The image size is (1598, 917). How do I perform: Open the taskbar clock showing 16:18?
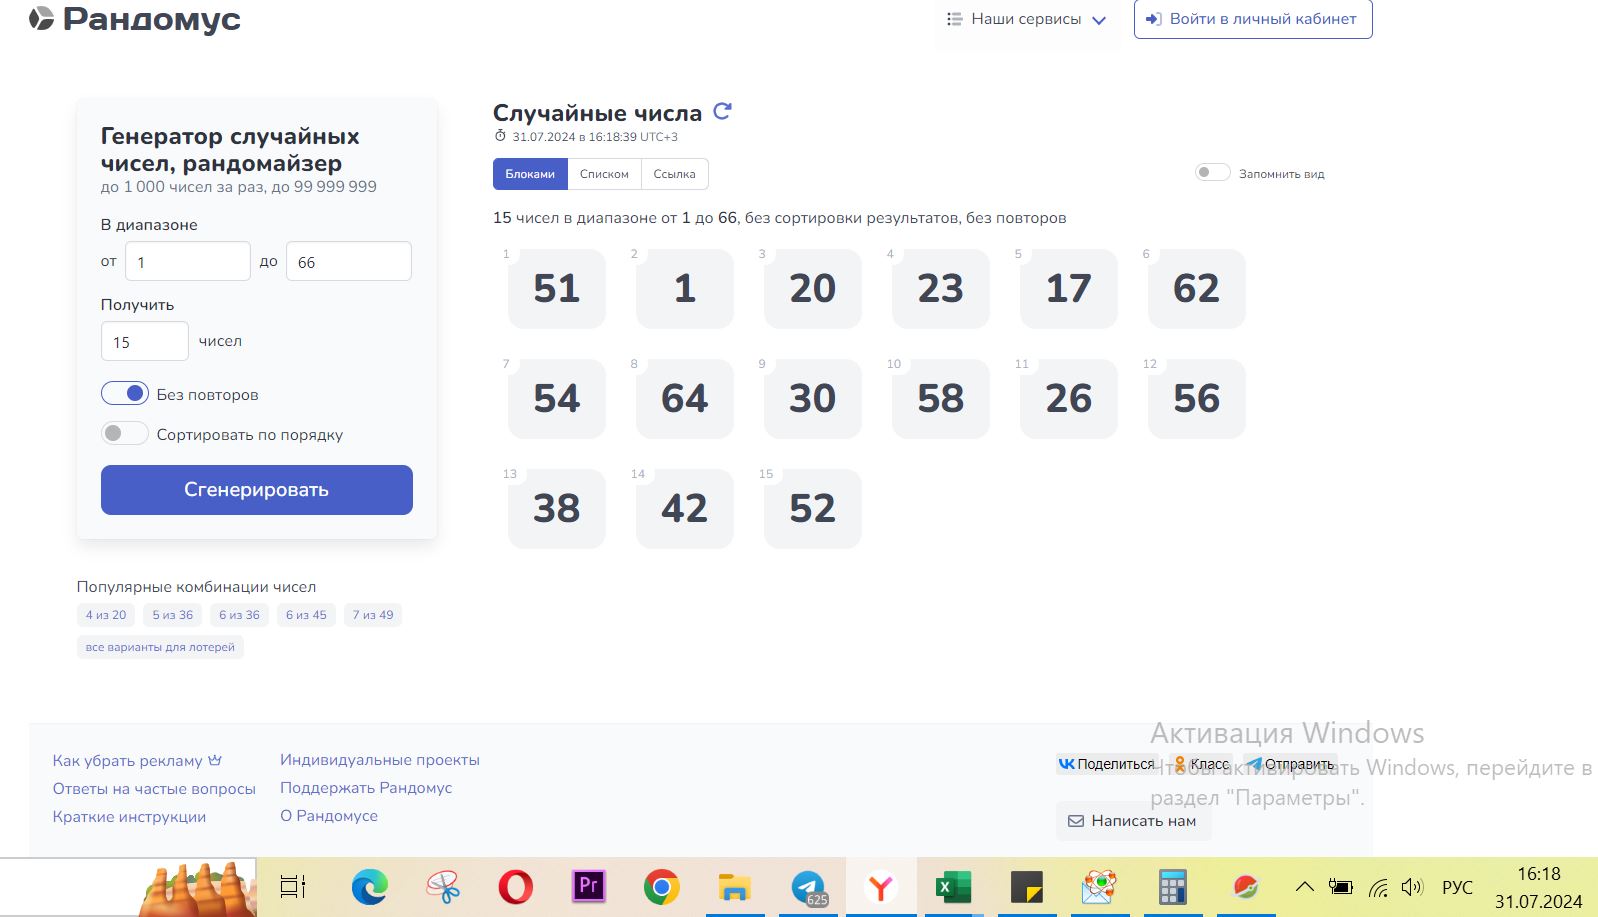[1539, 887]
